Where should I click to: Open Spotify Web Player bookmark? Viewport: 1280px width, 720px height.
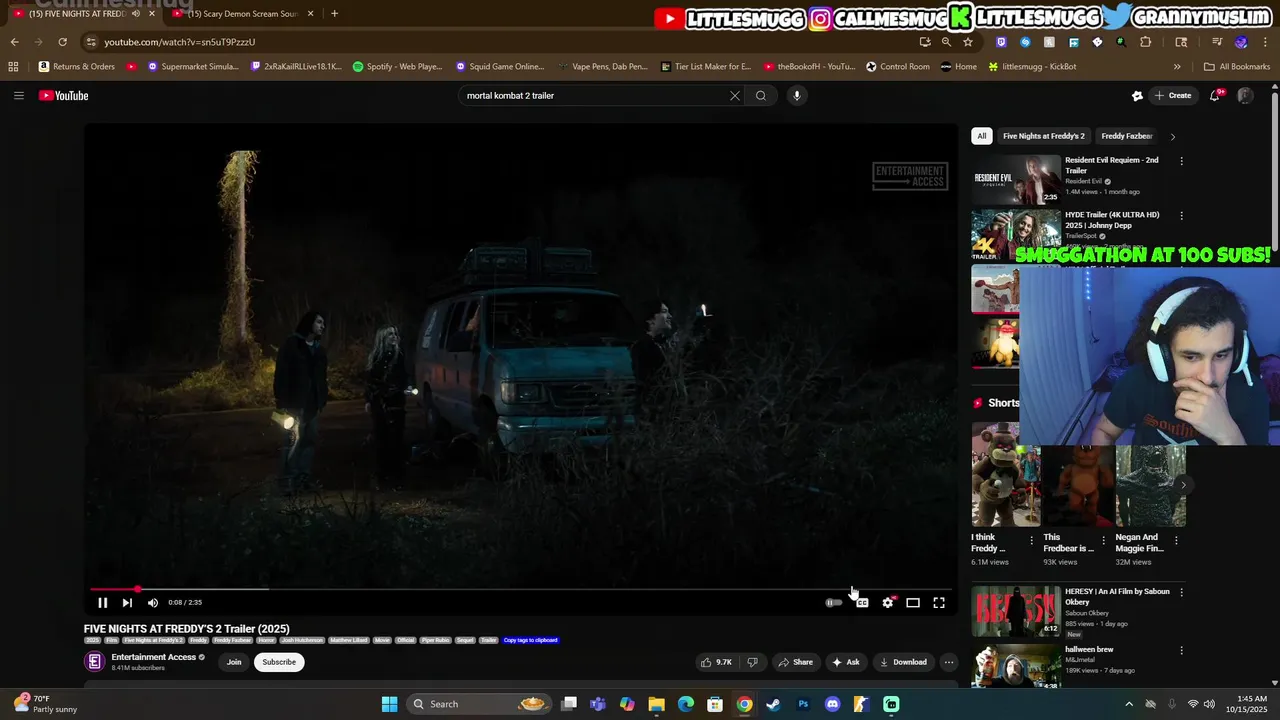pos(398,67)
